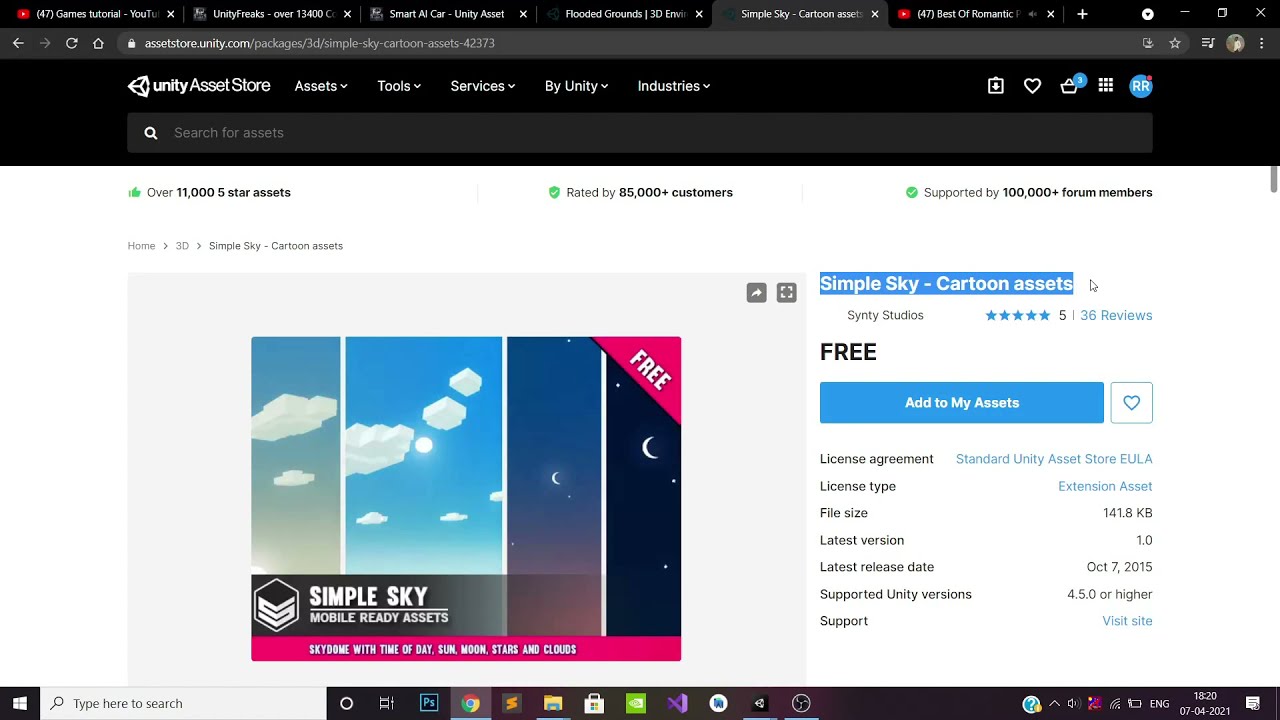Open Windows Start menu
This screenshot has width=1280, height=720.
click(20, 703)
